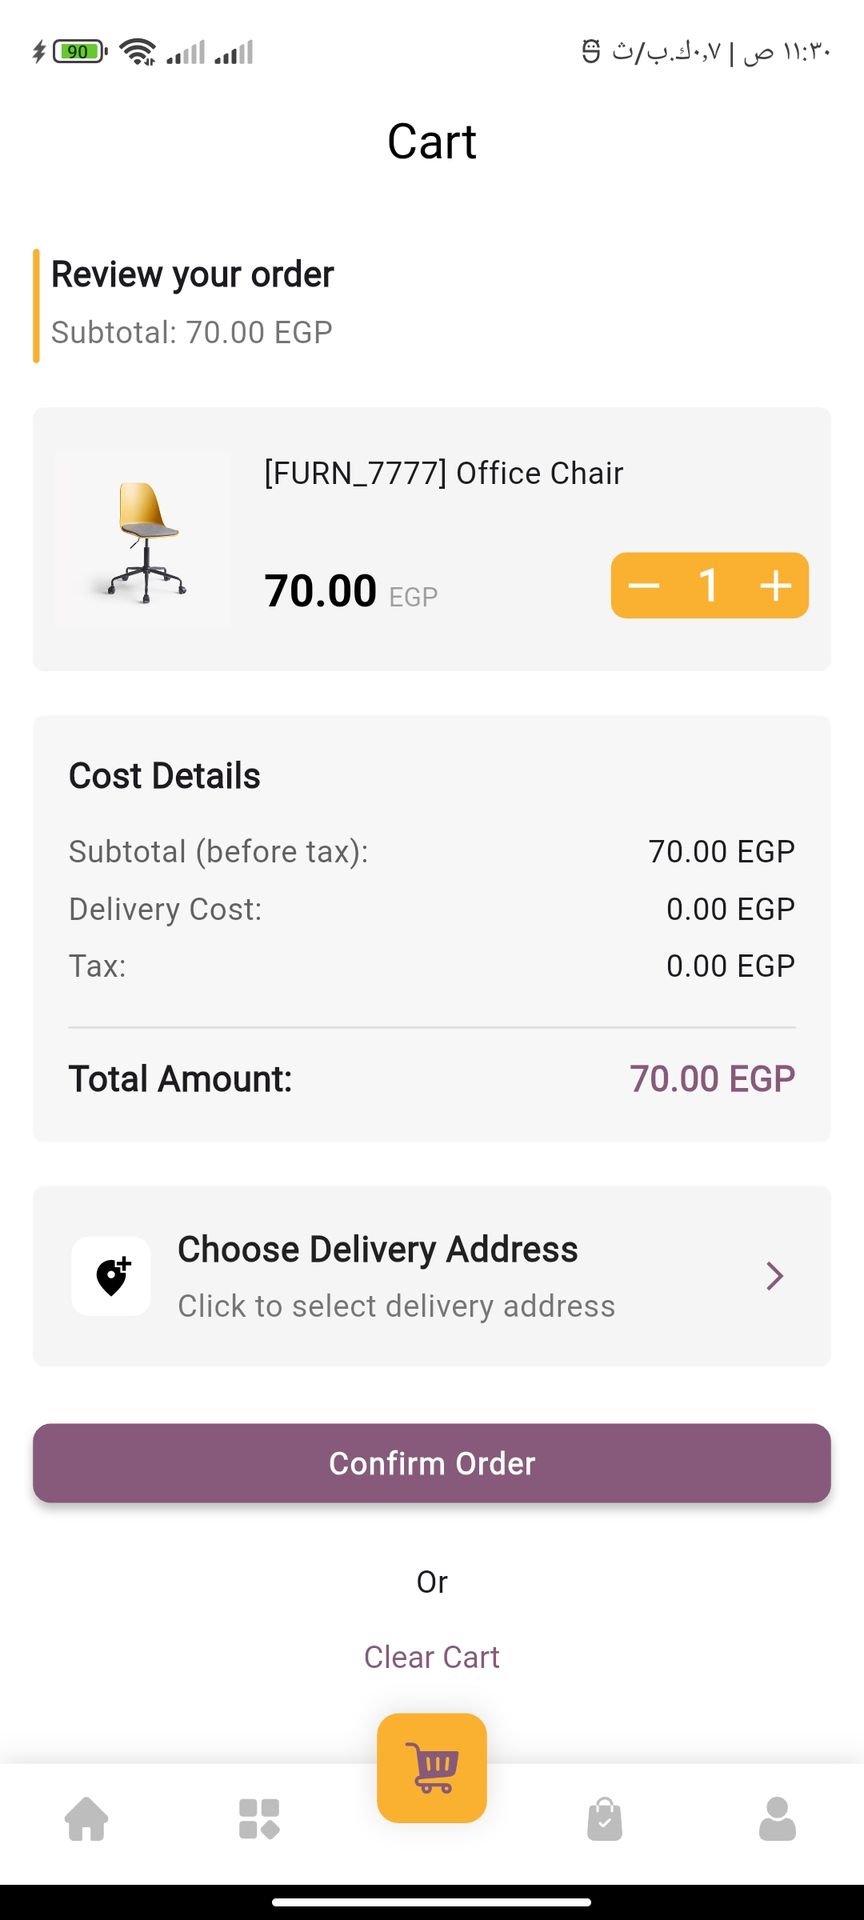Image resolution: width=864 pixels, height=1920 pixels.
Task: Tap the Home icon in bottom navigation
Action: pos(87,1819)
